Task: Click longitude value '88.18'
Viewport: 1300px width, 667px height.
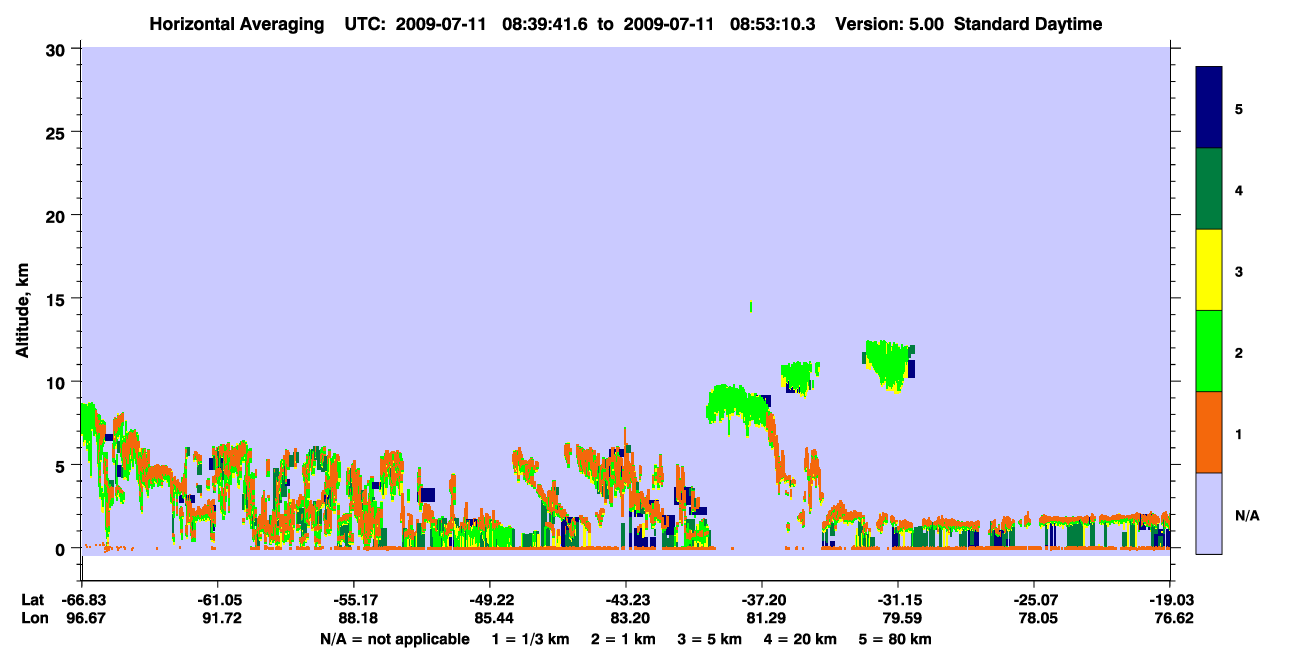Action: pos(356,618)
